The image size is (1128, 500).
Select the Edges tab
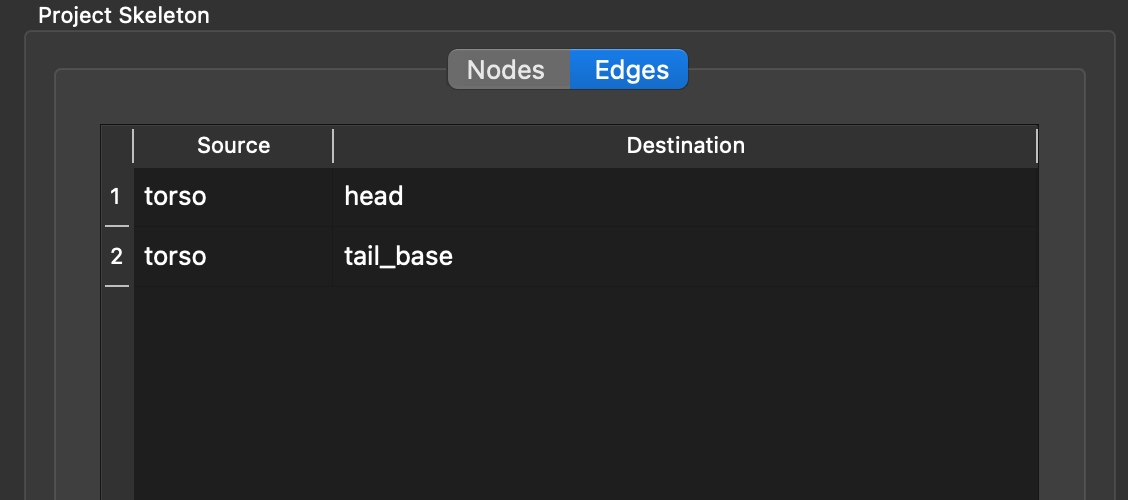click(x=630, y=70)
